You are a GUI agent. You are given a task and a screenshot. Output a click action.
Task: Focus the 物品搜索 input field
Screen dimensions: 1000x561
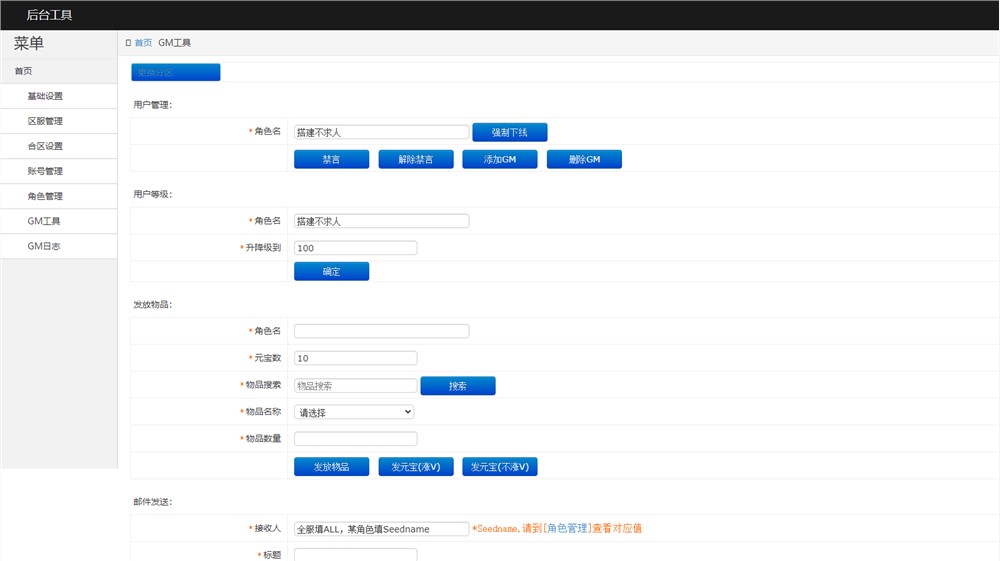[x=355, y=386]
